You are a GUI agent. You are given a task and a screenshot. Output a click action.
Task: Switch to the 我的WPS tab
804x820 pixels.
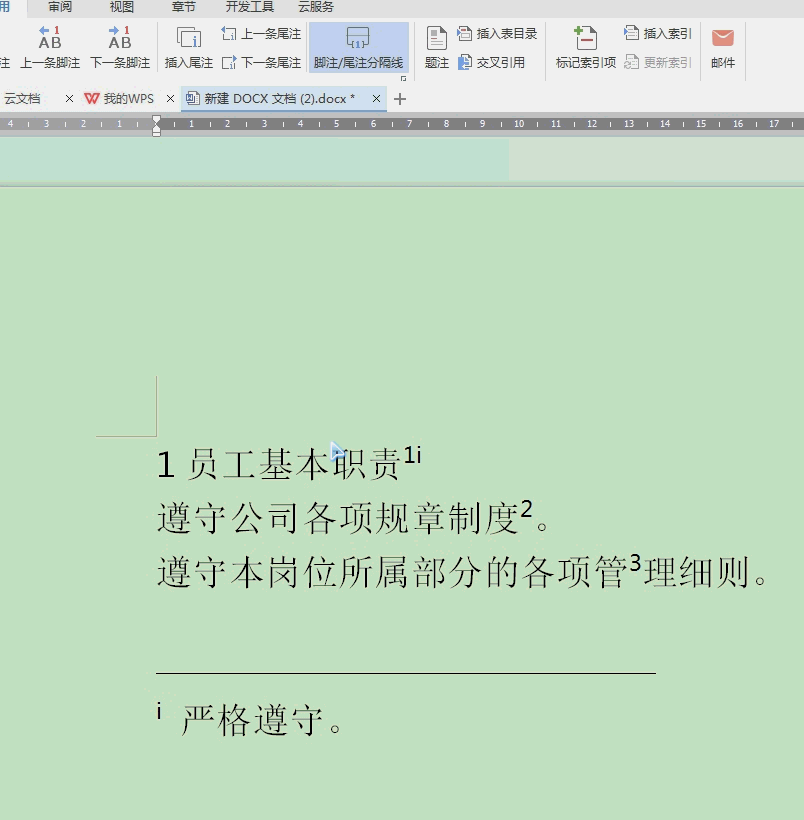click(x=119, y=99)
